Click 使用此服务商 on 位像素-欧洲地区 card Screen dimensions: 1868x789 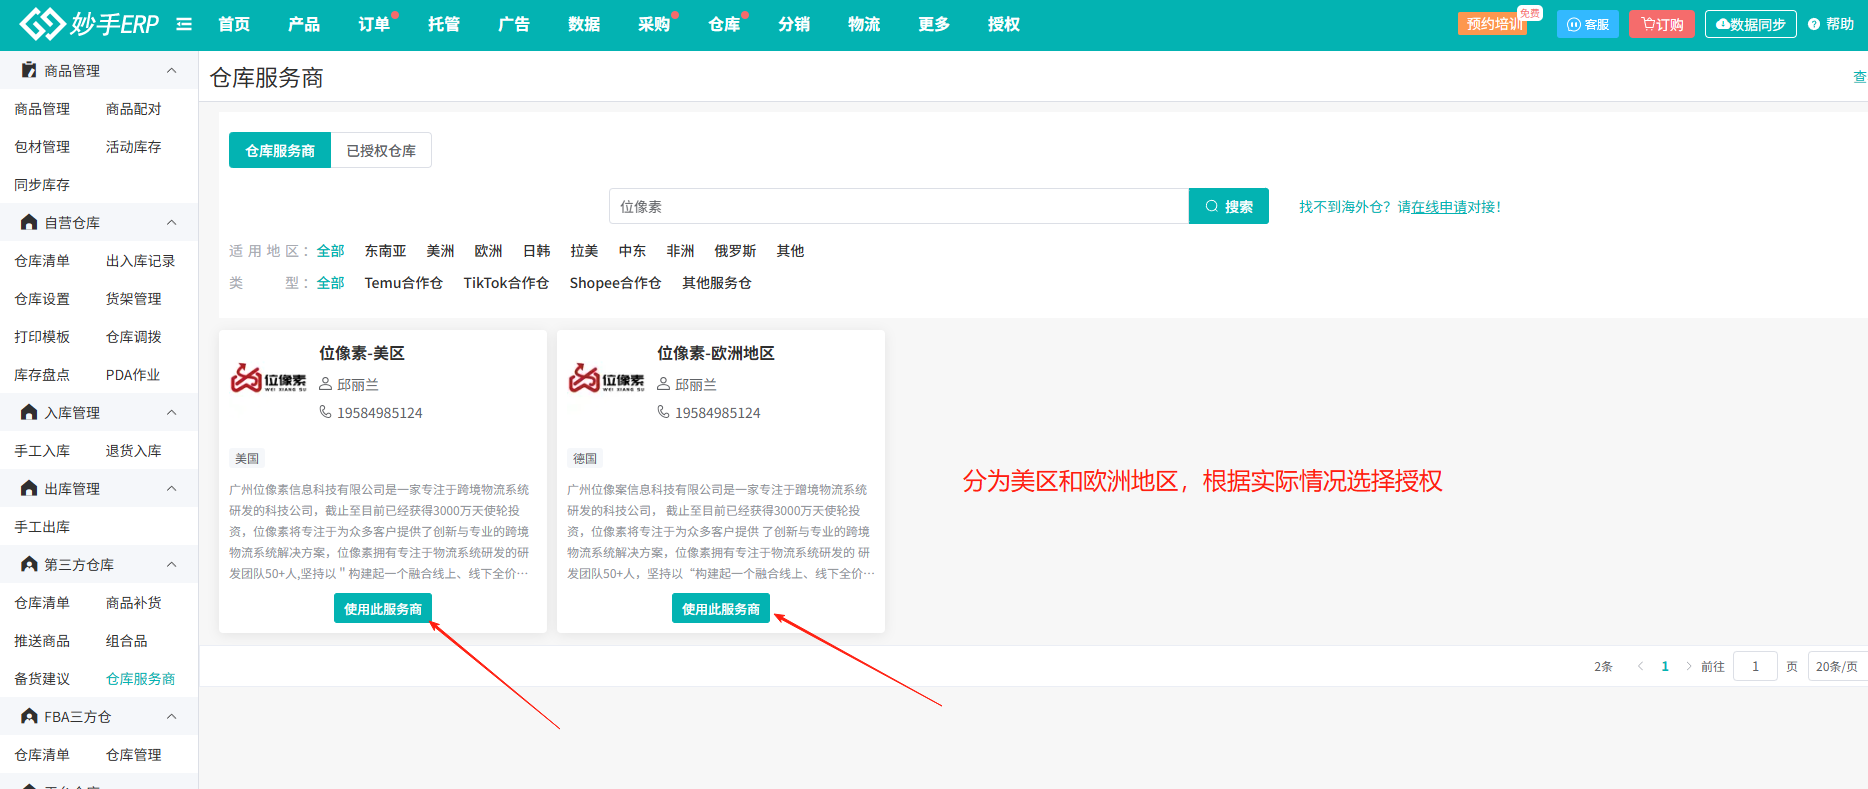[x=721, y=608]
